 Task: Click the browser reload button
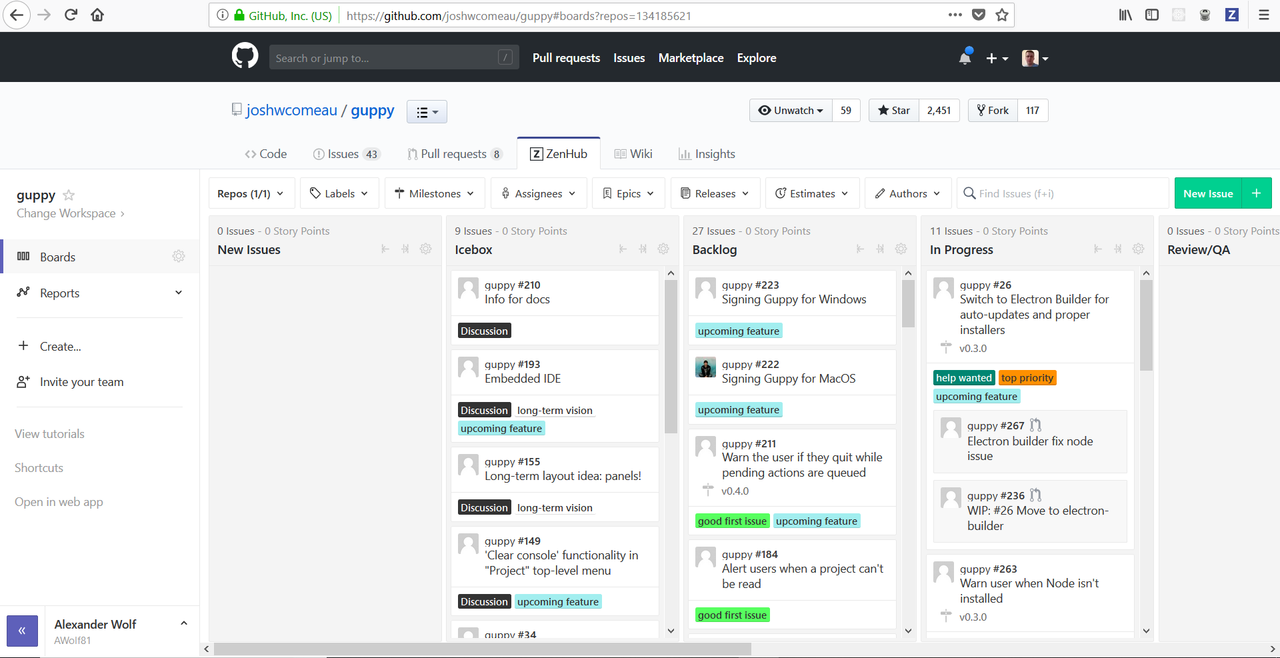point(71,15)
